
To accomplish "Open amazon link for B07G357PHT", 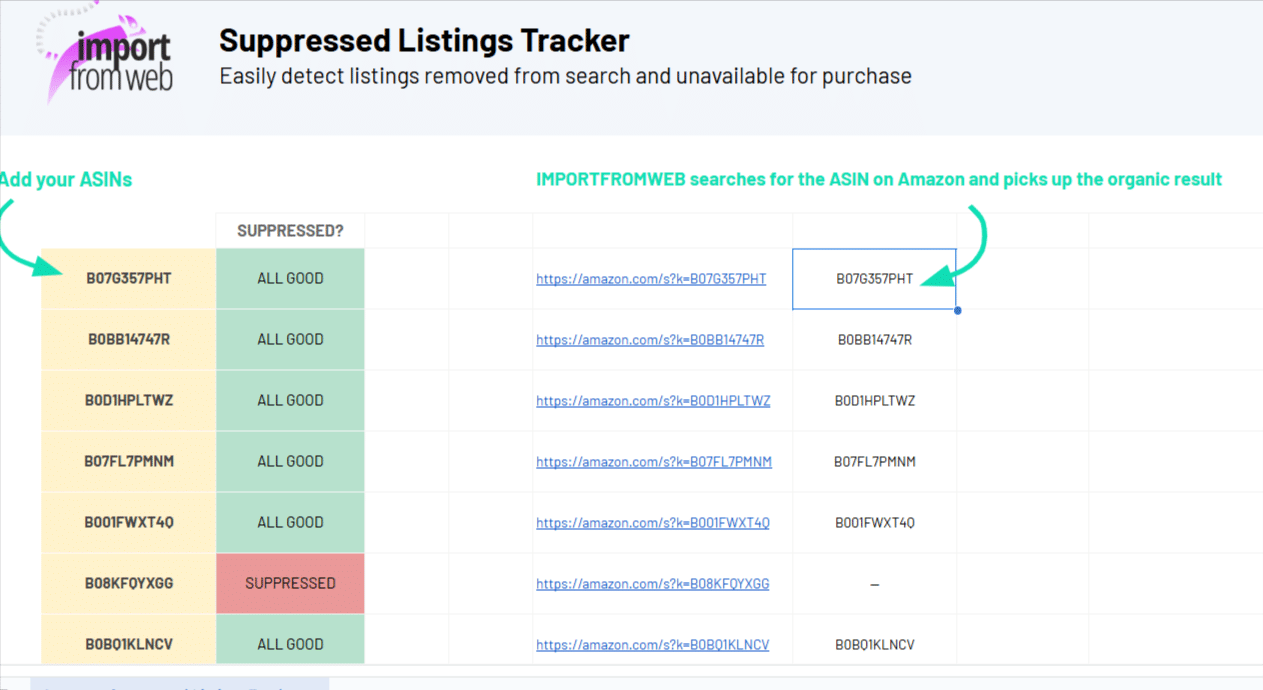I will [x=651, y=279].
